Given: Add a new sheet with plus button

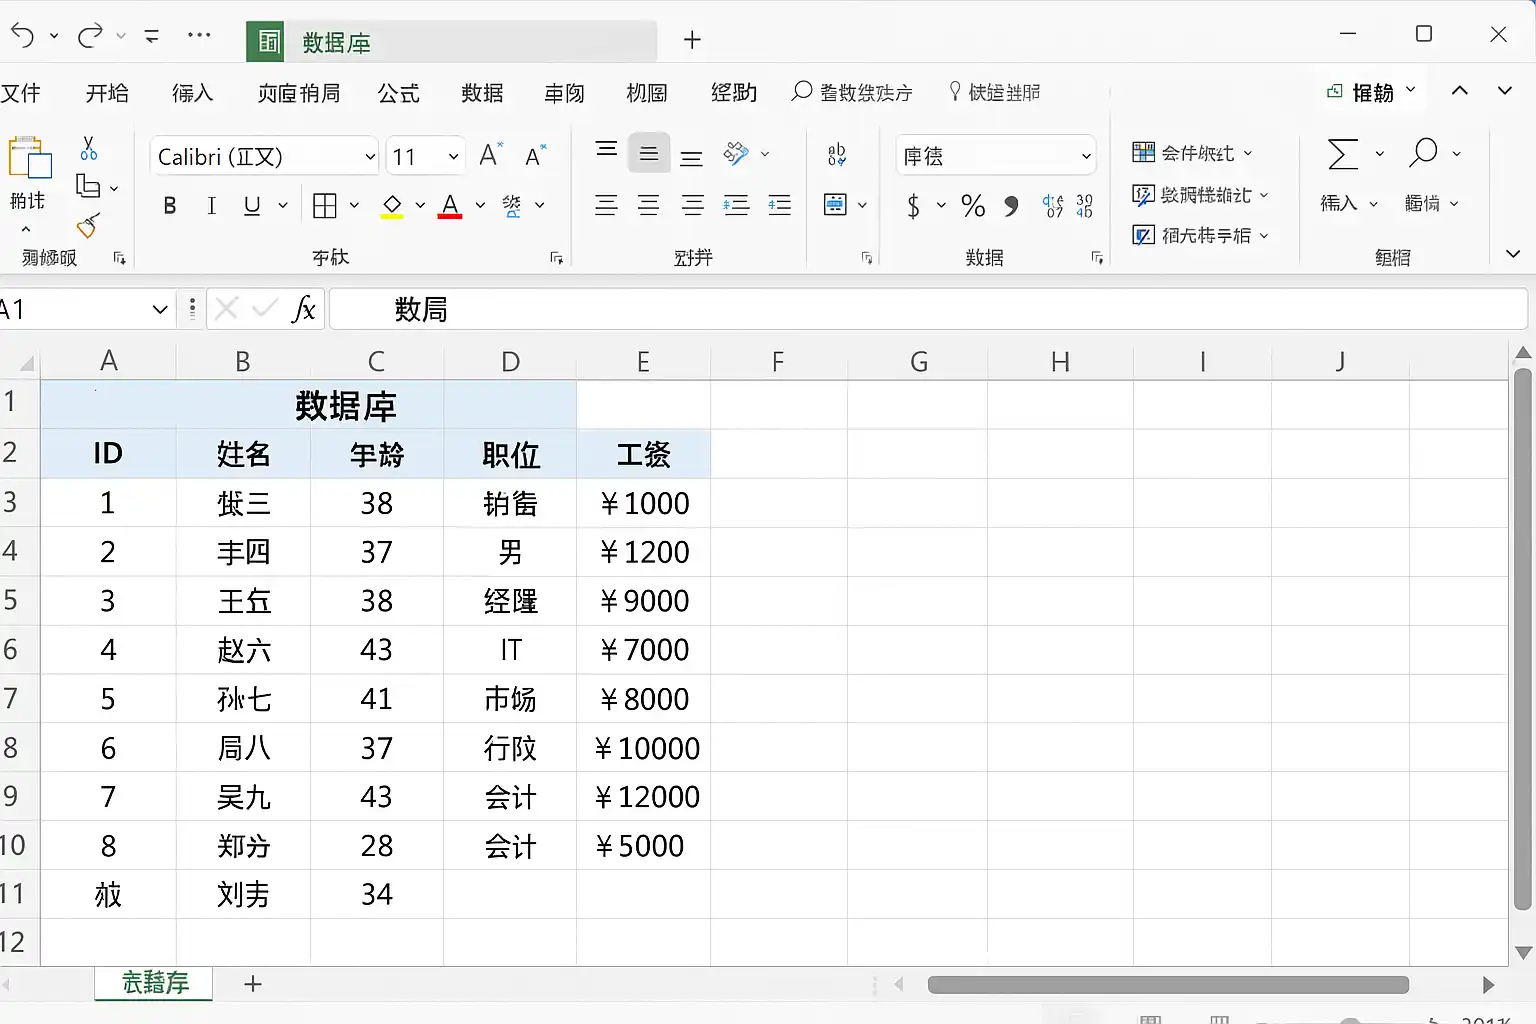Looking at the screenshot, I should click(253, 984).
